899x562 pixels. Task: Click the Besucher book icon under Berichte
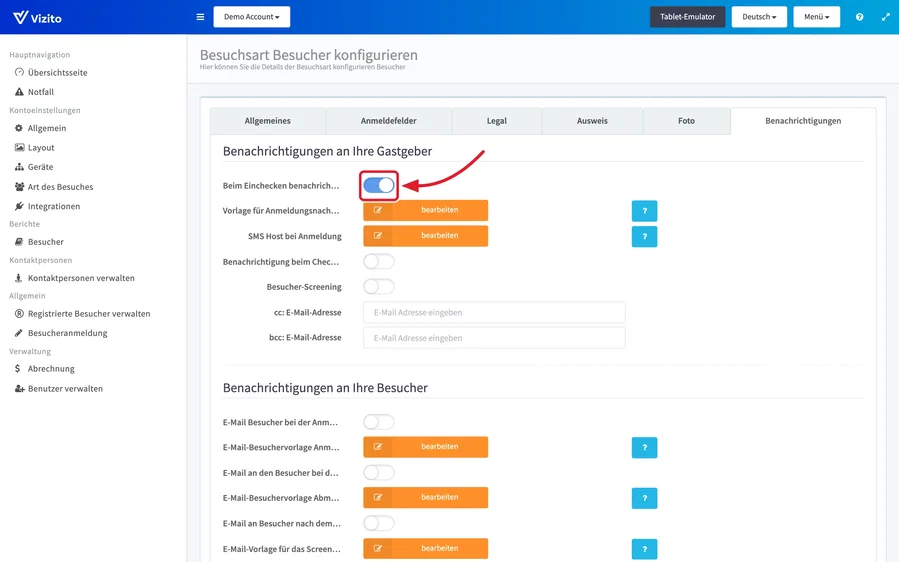[x=19, y=241]
